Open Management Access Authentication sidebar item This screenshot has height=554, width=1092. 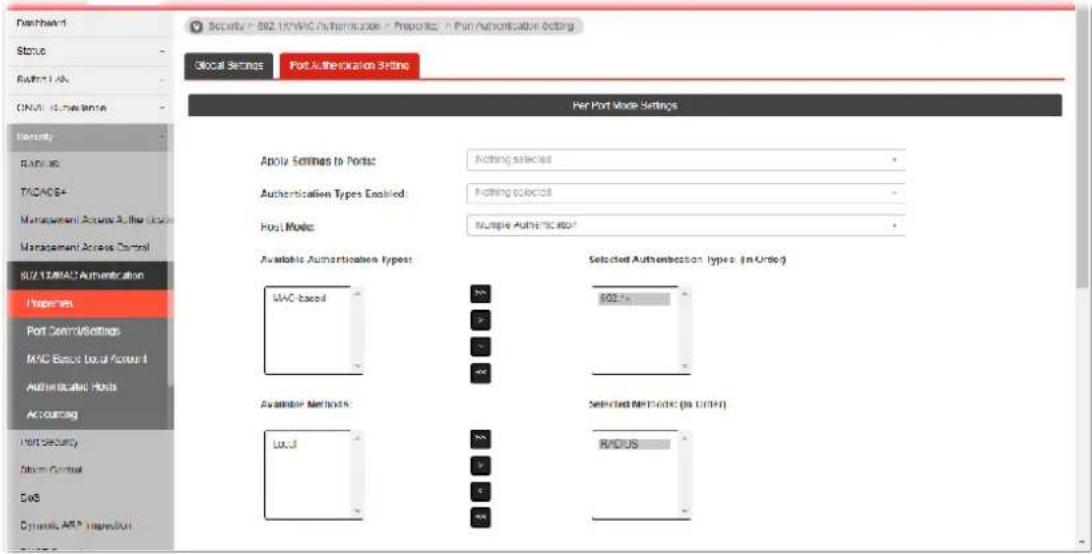(x=89, y=220)
